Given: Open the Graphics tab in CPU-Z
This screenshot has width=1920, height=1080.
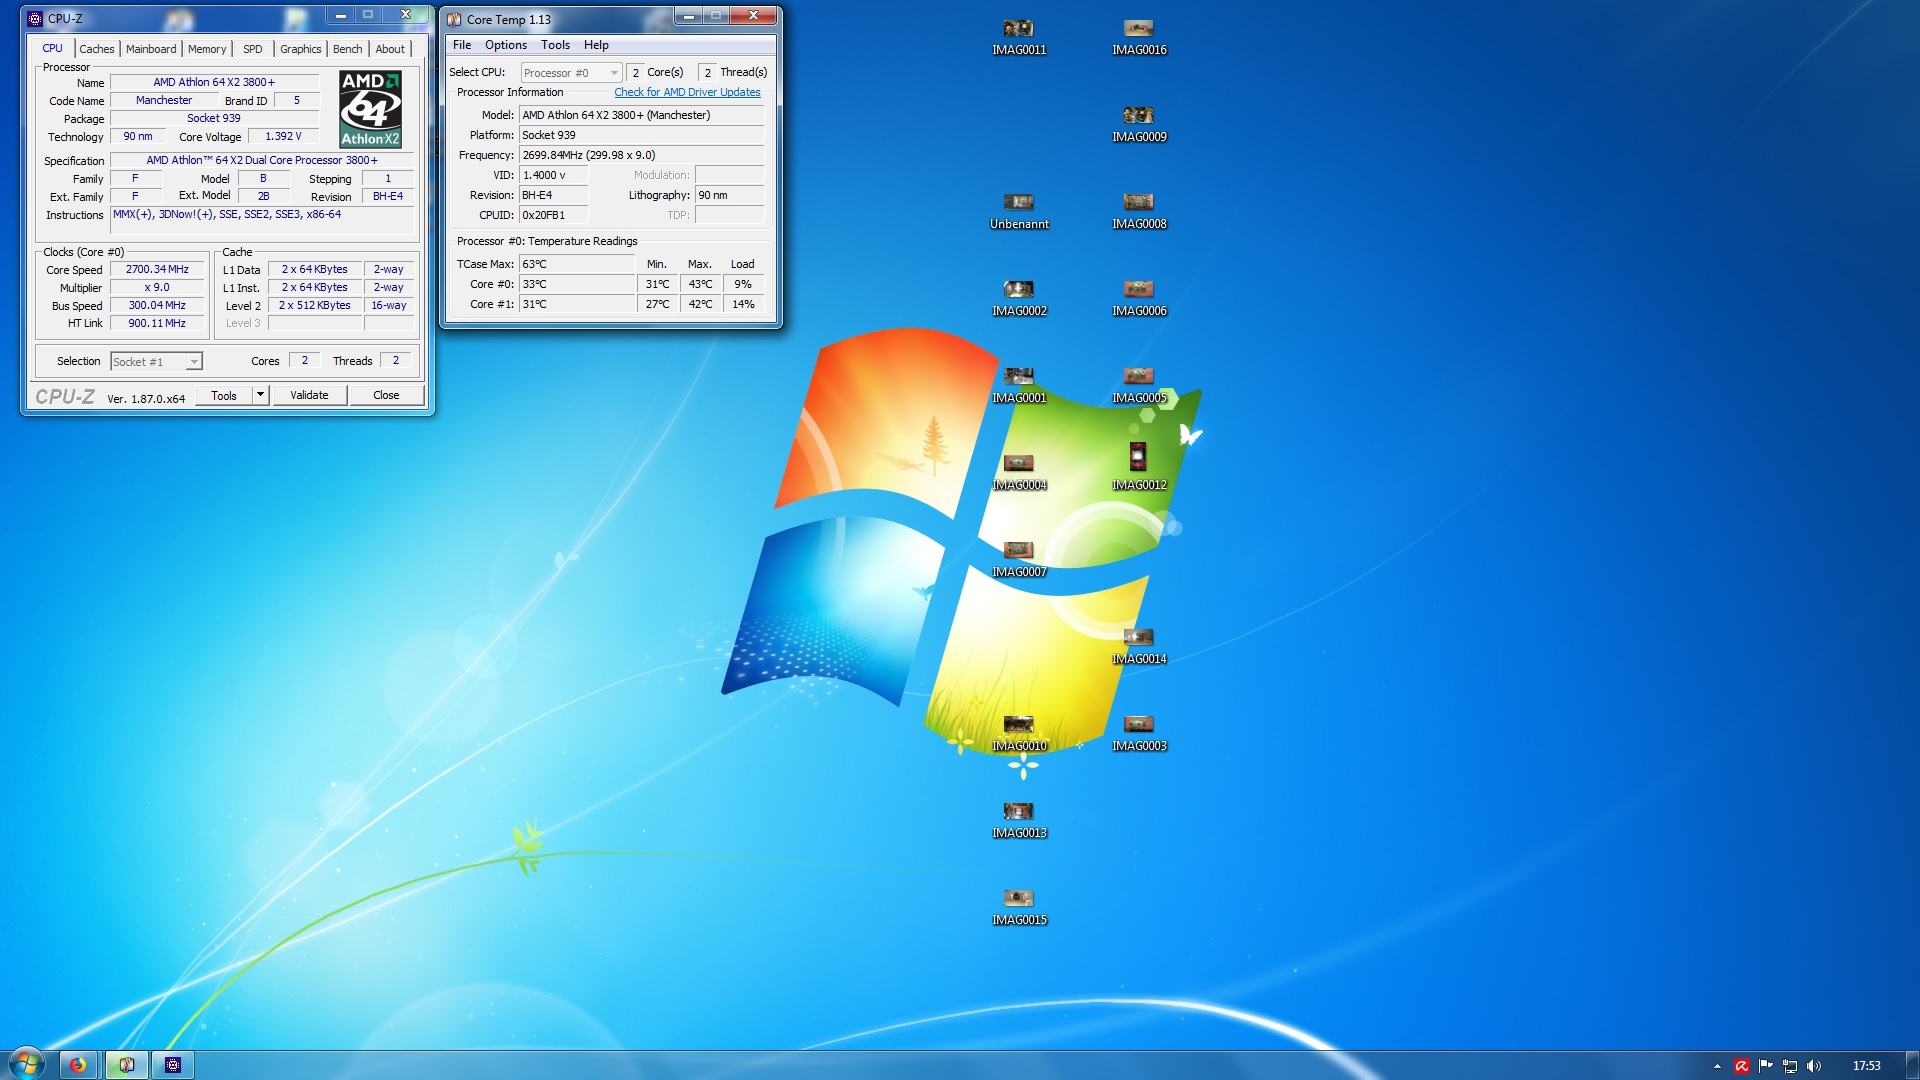Looking at the screenshot, I should pyautogui.click(x=300, y=49).
